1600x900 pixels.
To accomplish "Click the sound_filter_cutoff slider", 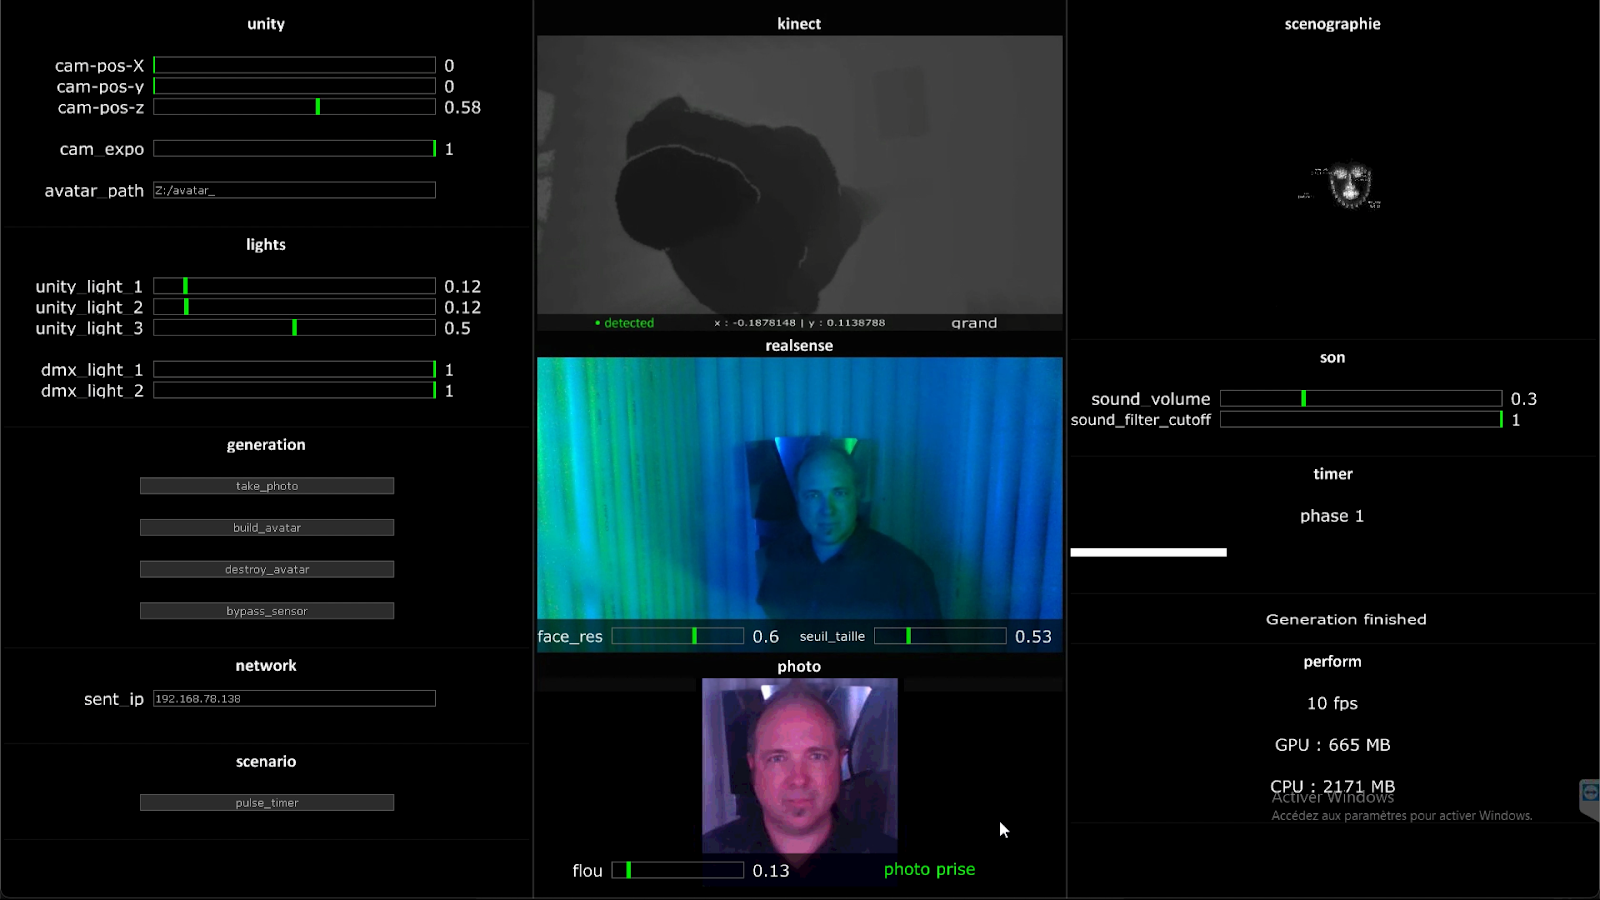I will pyautogui.click(x=1360, y=420).
